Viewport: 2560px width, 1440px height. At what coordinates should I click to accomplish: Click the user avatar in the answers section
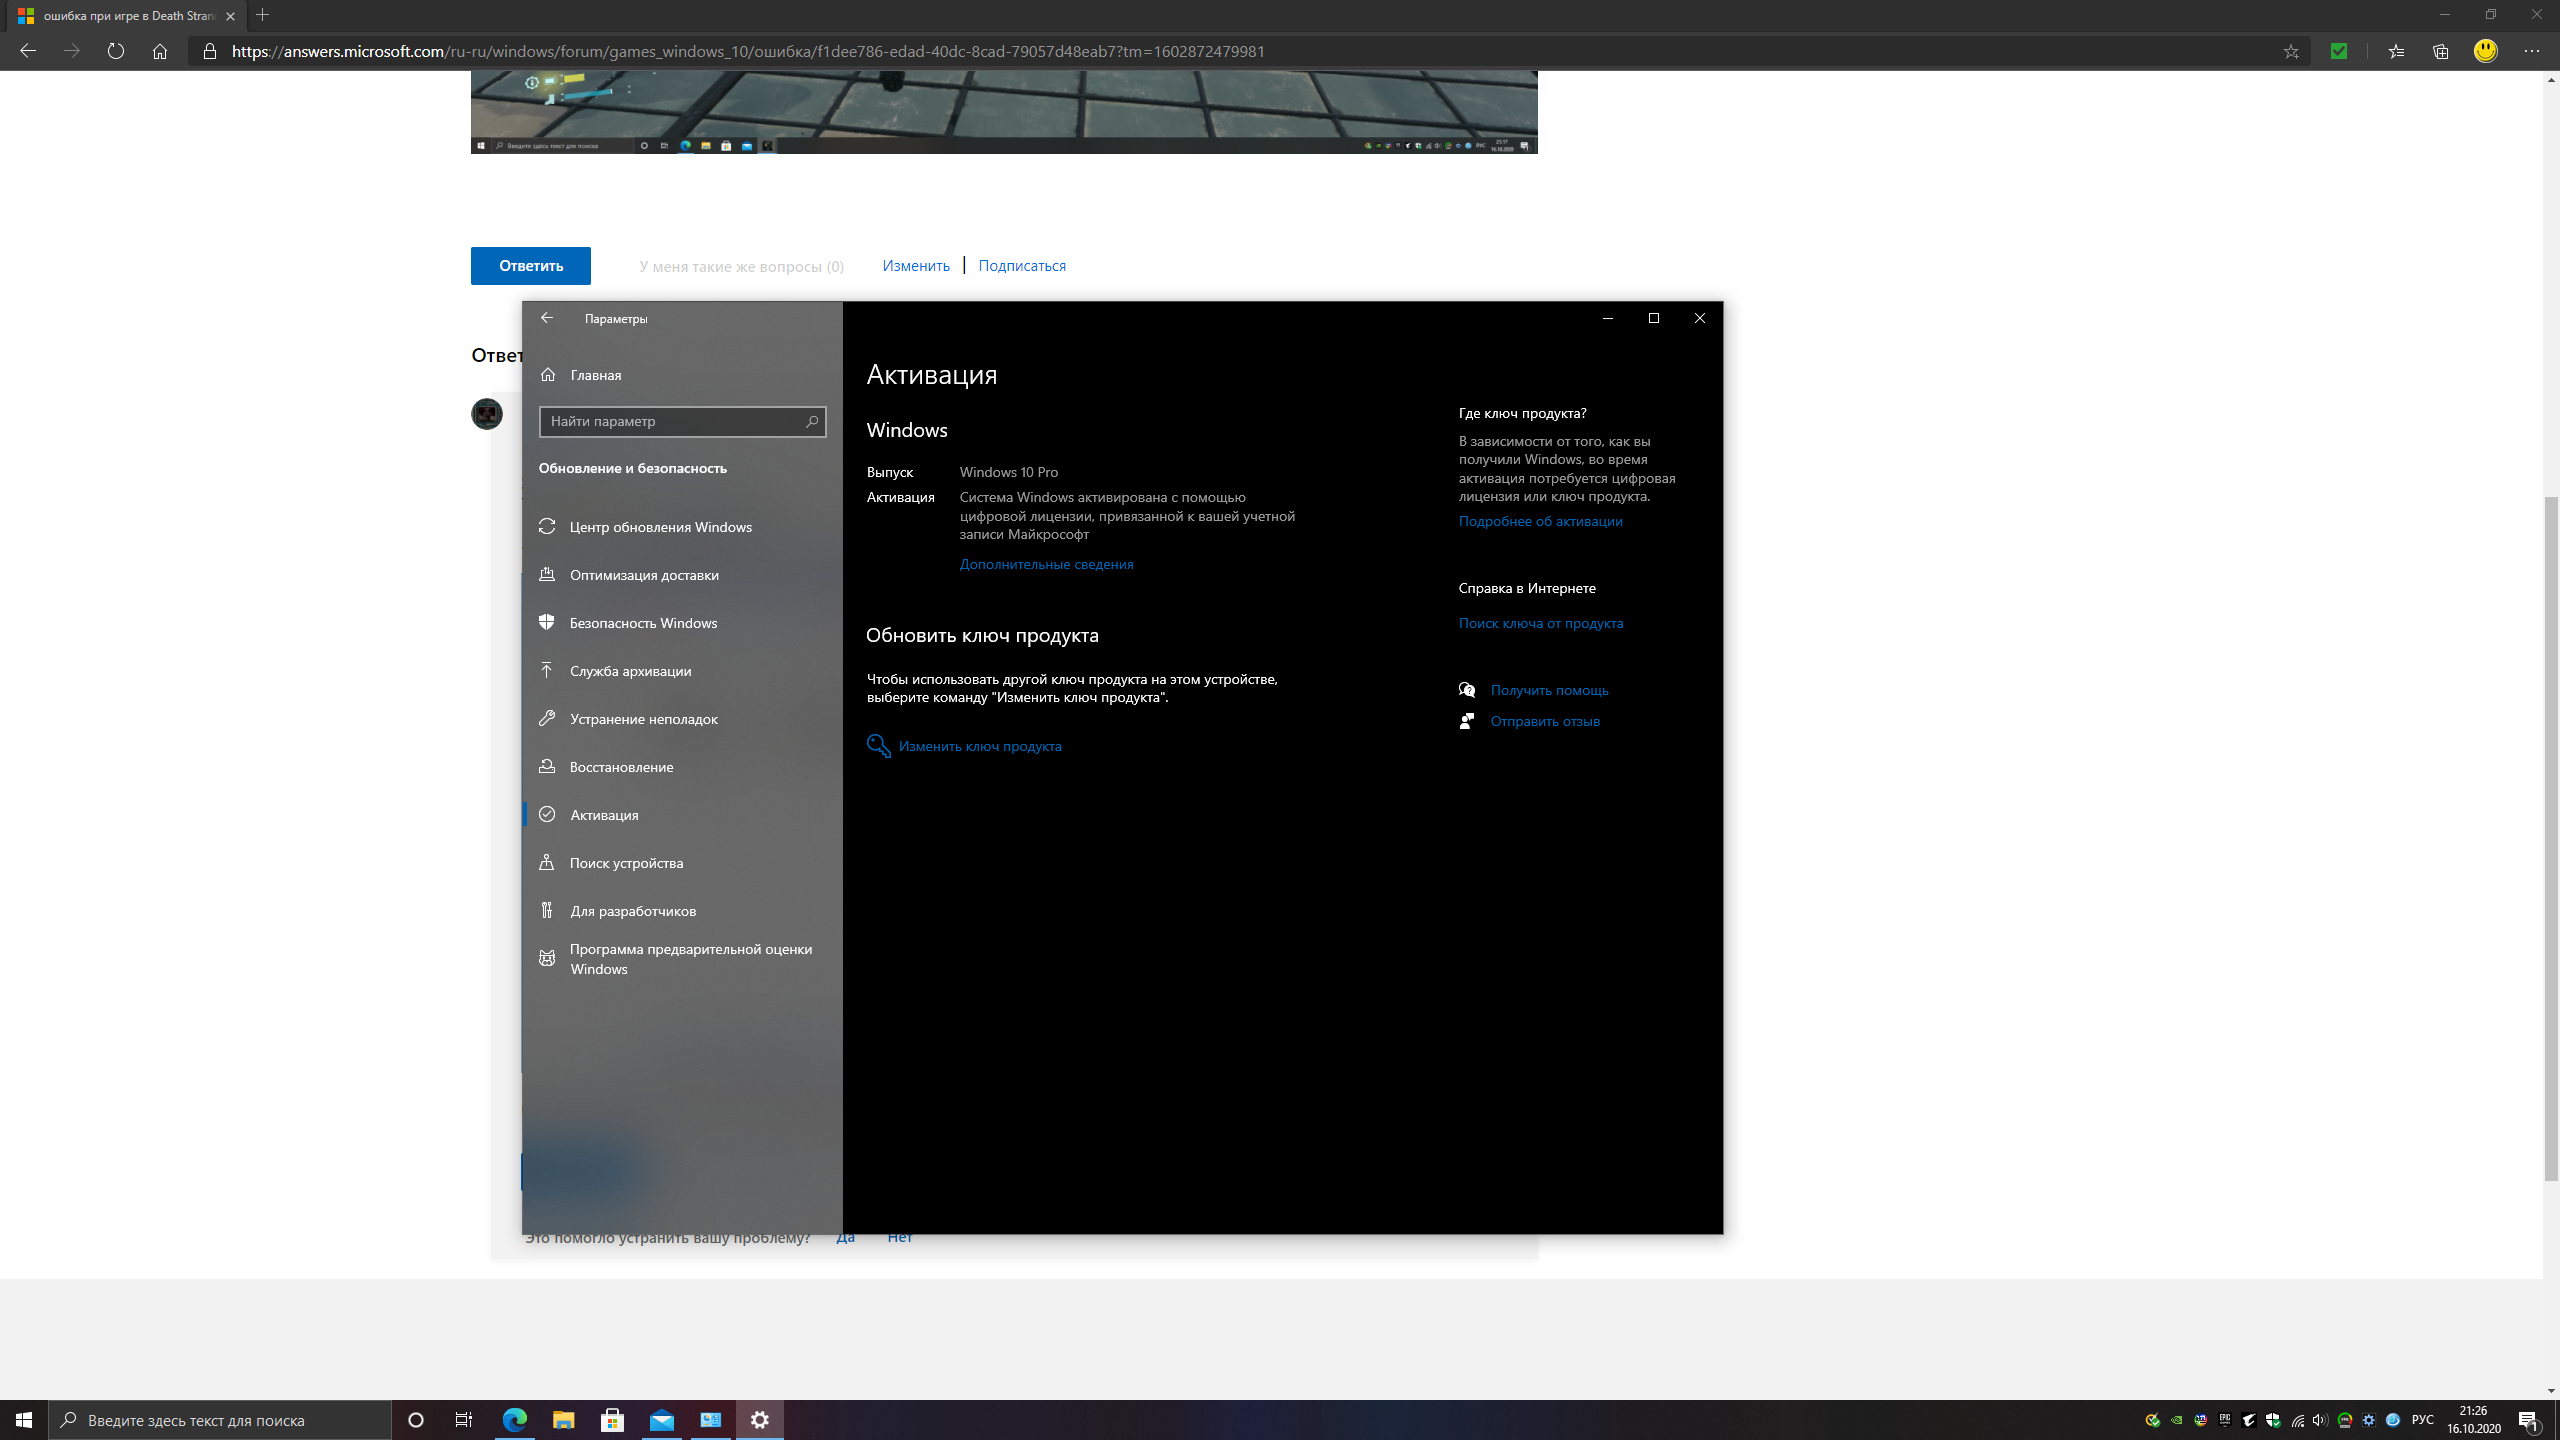487,414
